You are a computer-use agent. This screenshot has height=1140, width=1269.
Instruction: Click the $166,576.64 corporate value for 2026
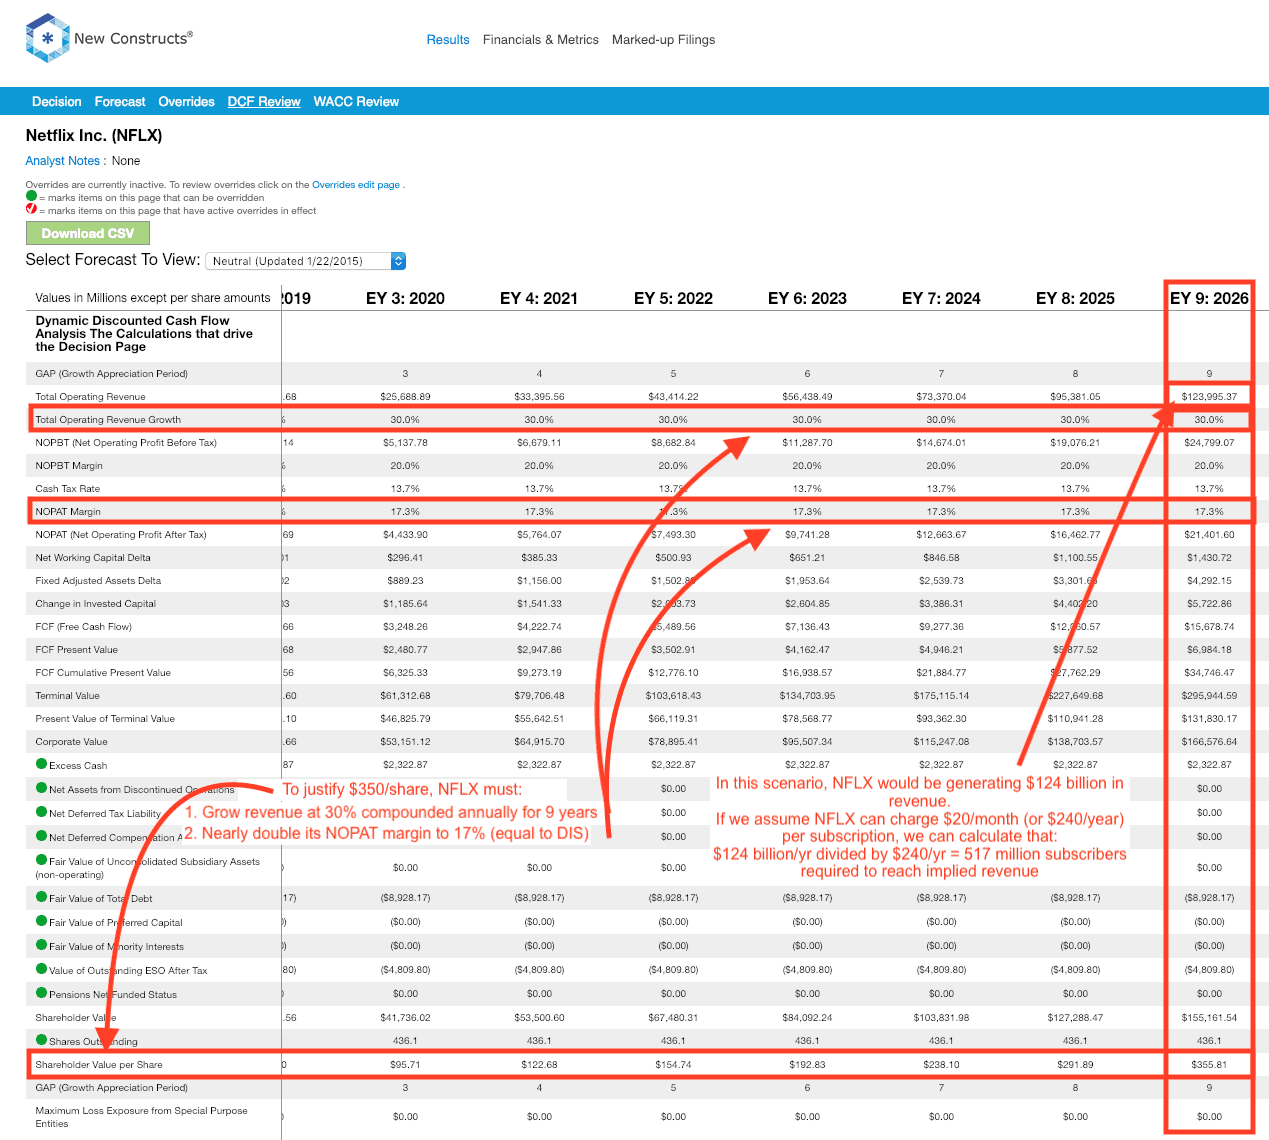click(1210, 742)
